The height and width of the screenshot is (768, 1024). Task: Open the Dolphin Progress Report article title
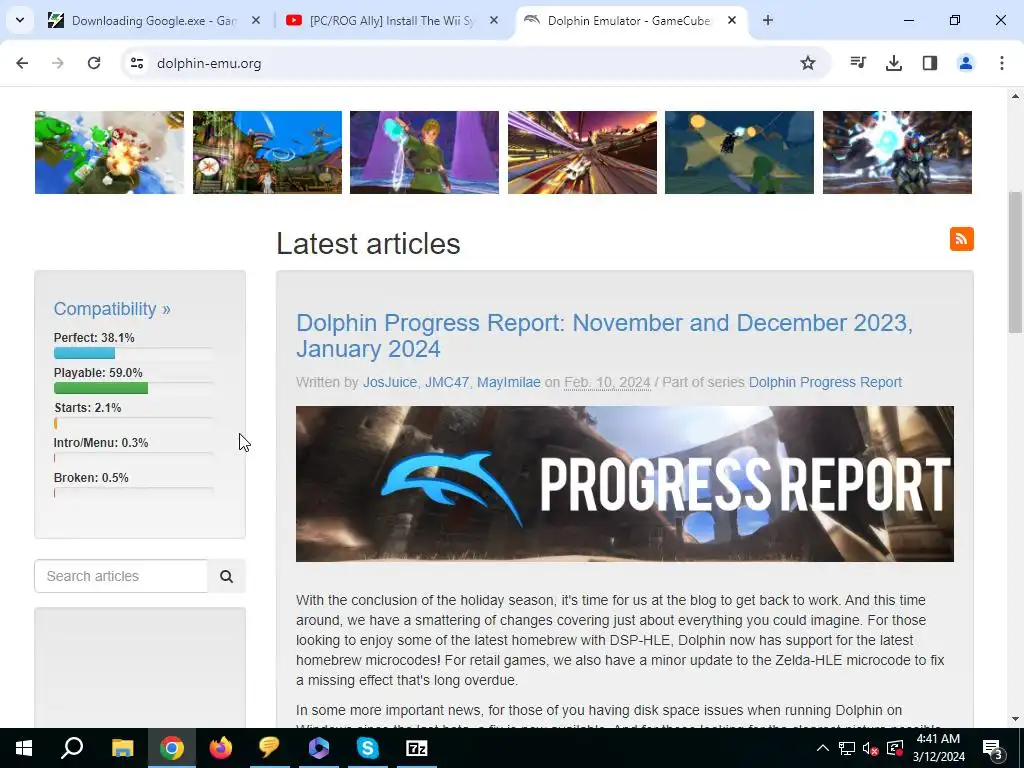click(x=604, y=336)
